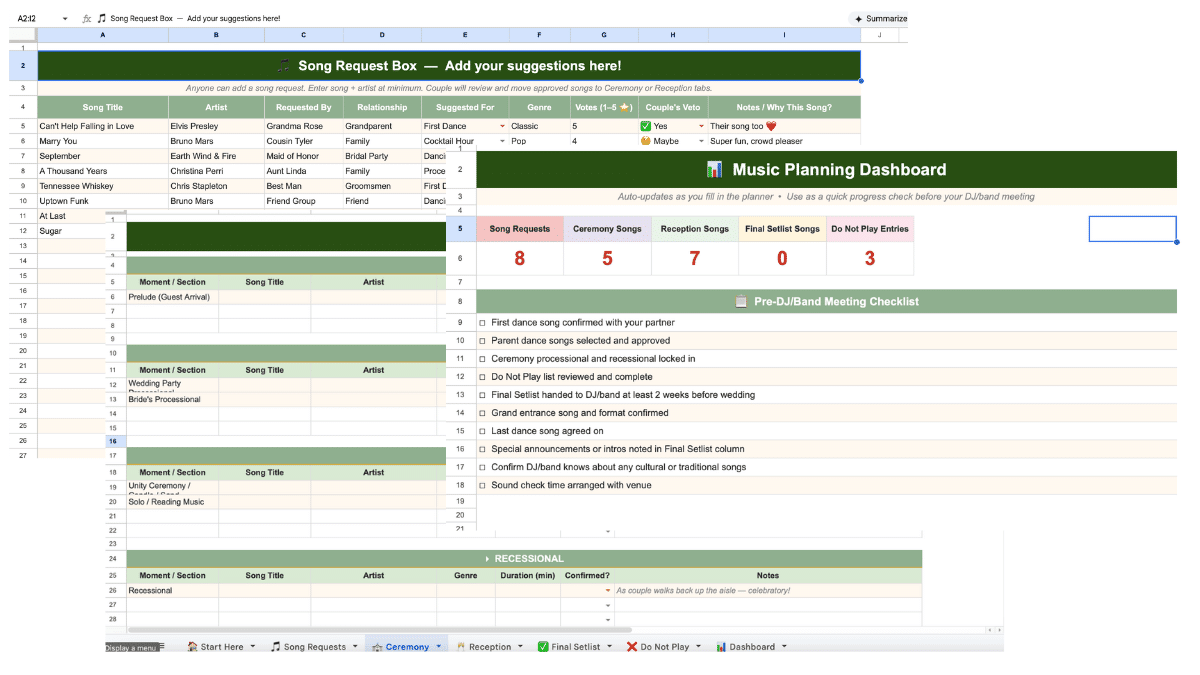Image resolution: width=1200 pixels, height=675 pixels.
Task: Switch to the Reception sheet tab
Action: click(x=490, y=647)
